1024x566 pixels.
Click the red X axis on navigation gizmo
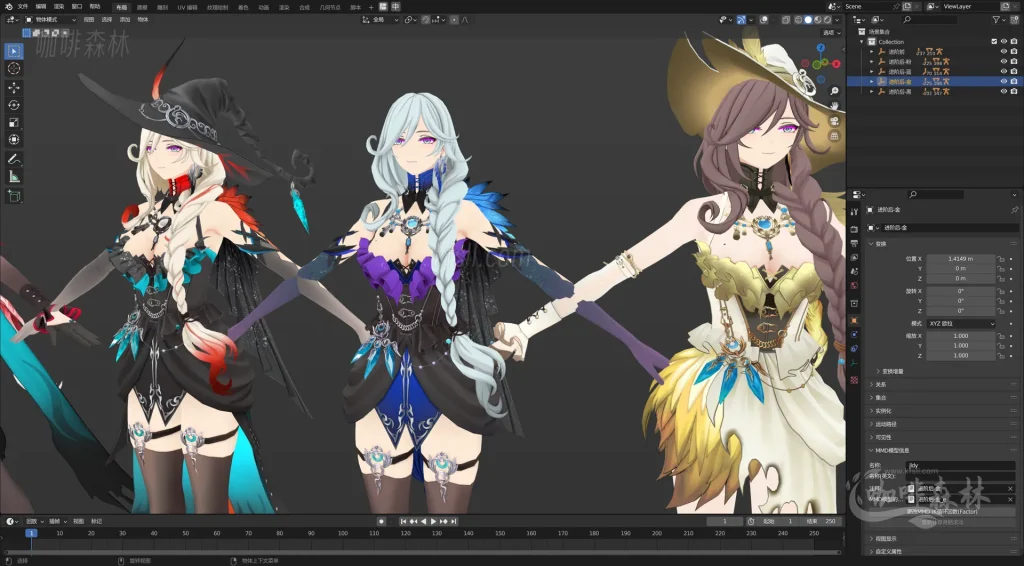click(836, 64)
